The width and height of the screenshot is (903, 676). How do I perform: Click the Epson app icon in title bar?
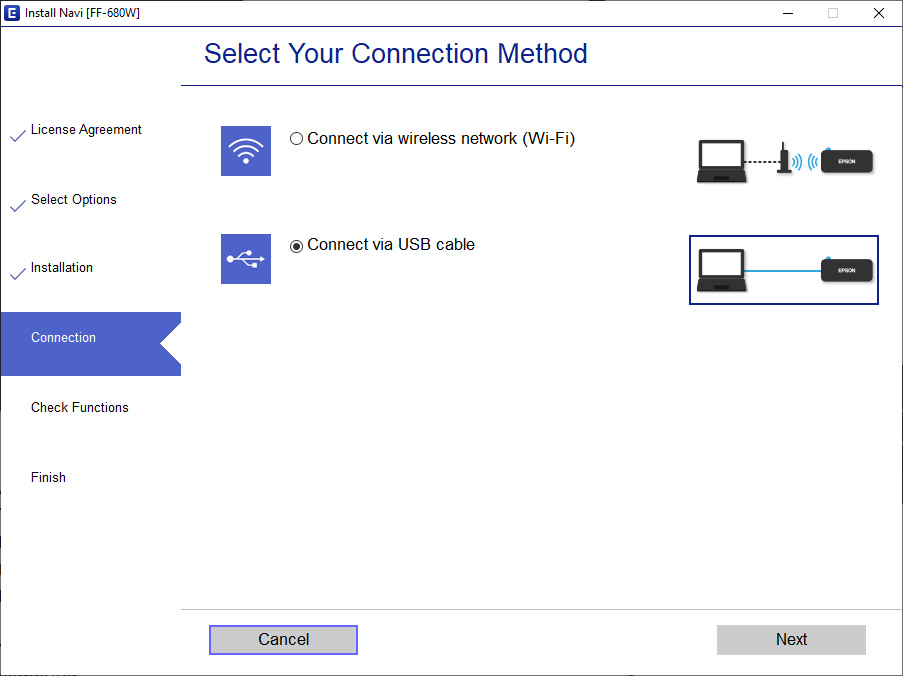tap(12, 13)
